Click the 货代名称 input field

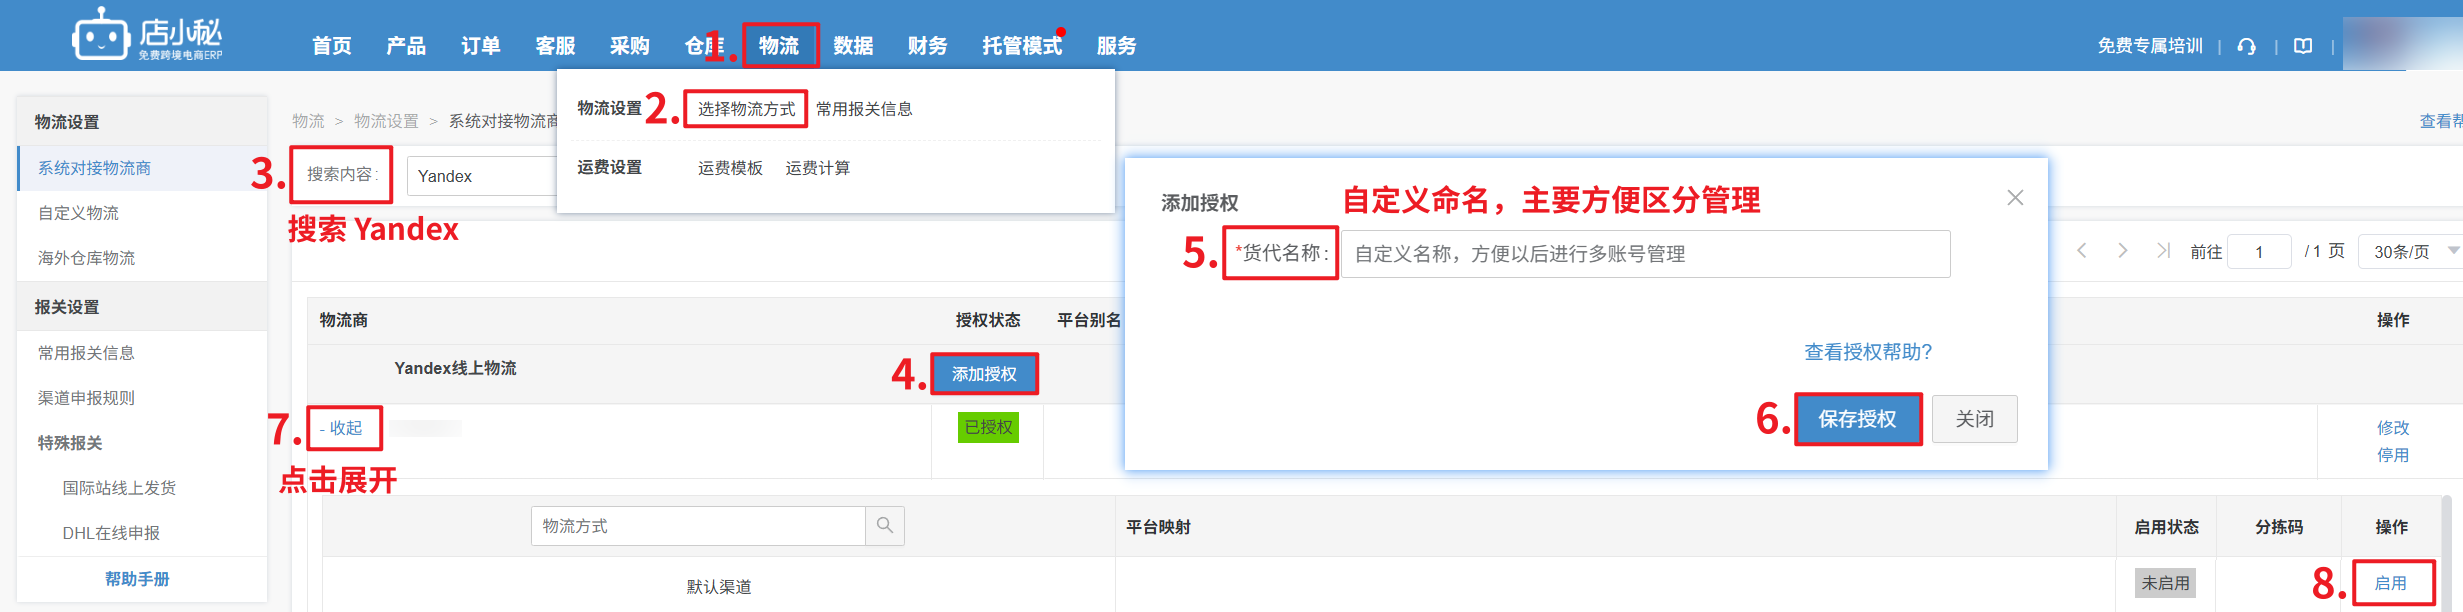coord(1645,254)
